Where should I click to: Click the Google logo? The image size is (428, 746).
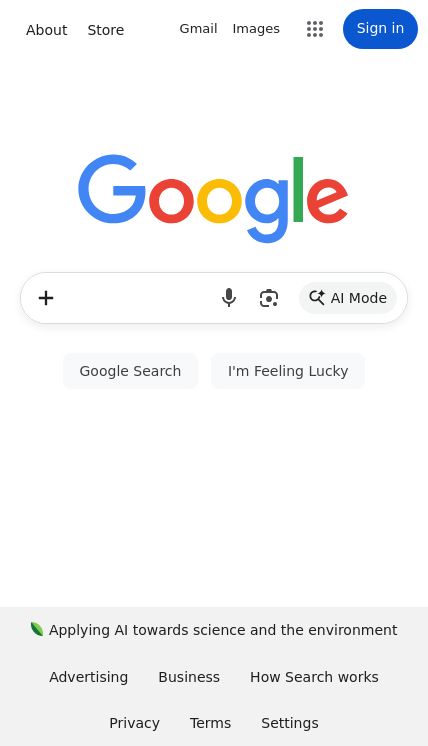(x=213, y=198)
